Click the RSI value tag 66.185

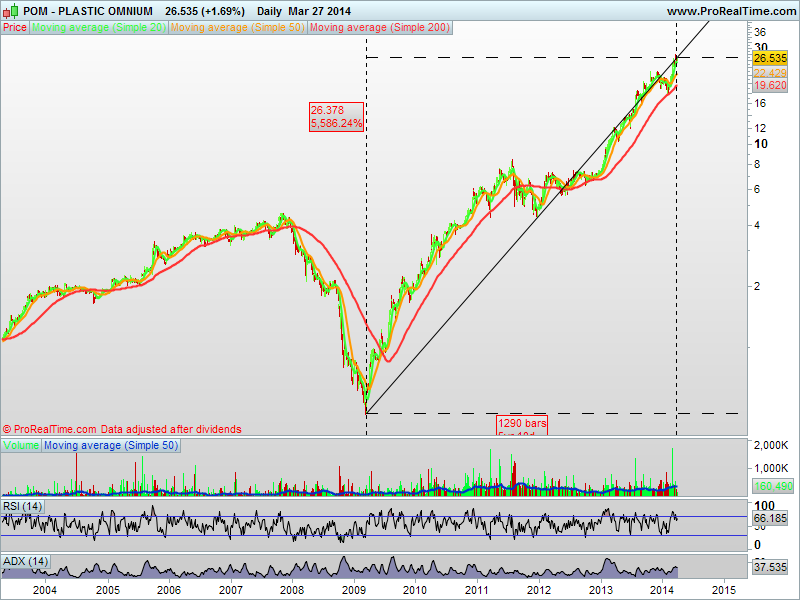pos(770,518)
